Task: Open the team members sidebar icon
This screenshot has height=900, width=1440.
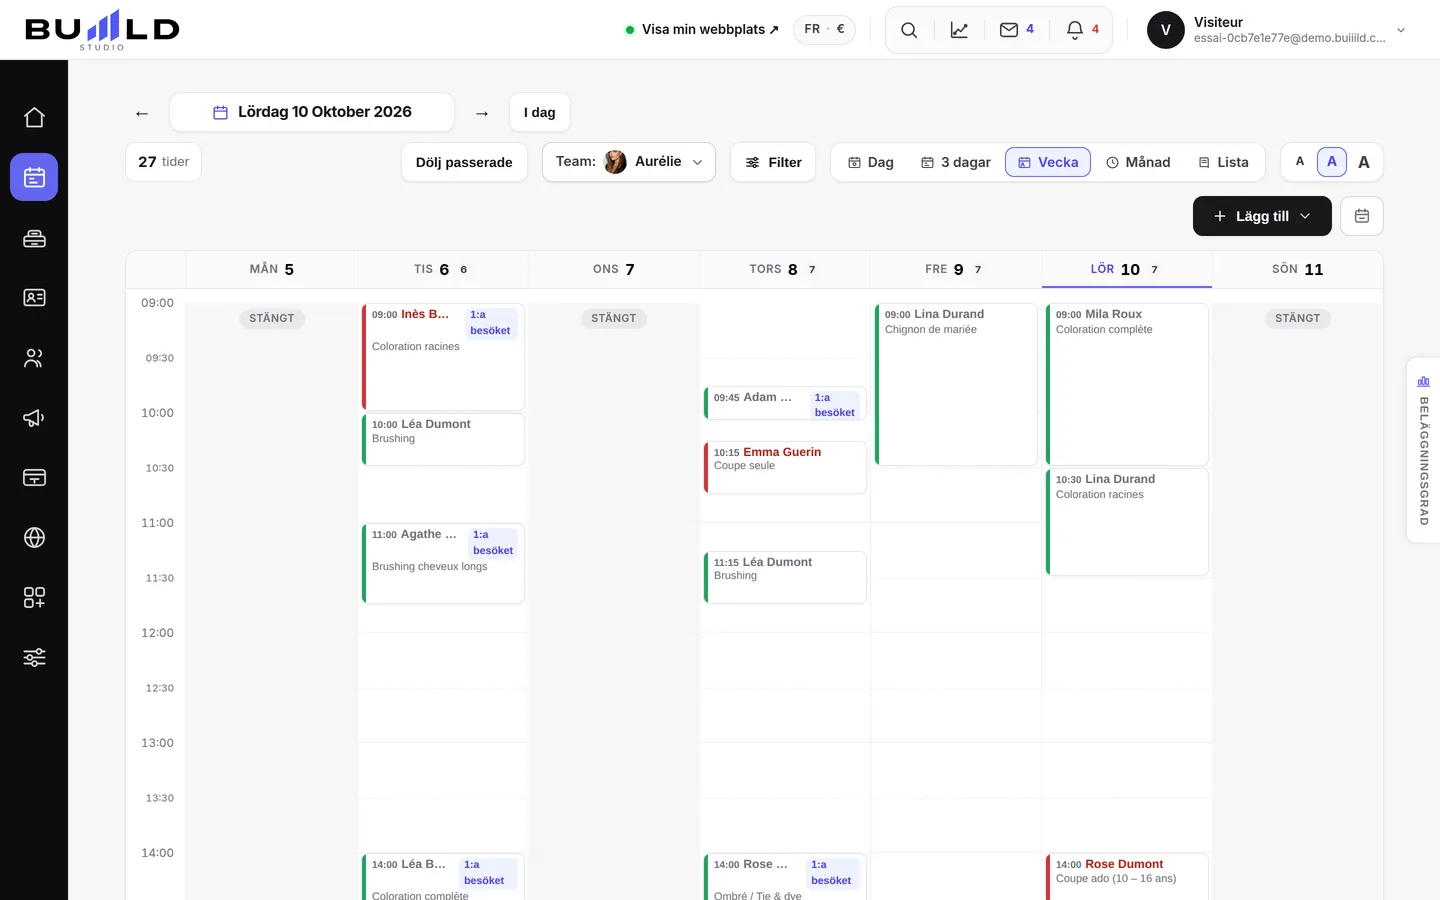Action: coord(34,358)
